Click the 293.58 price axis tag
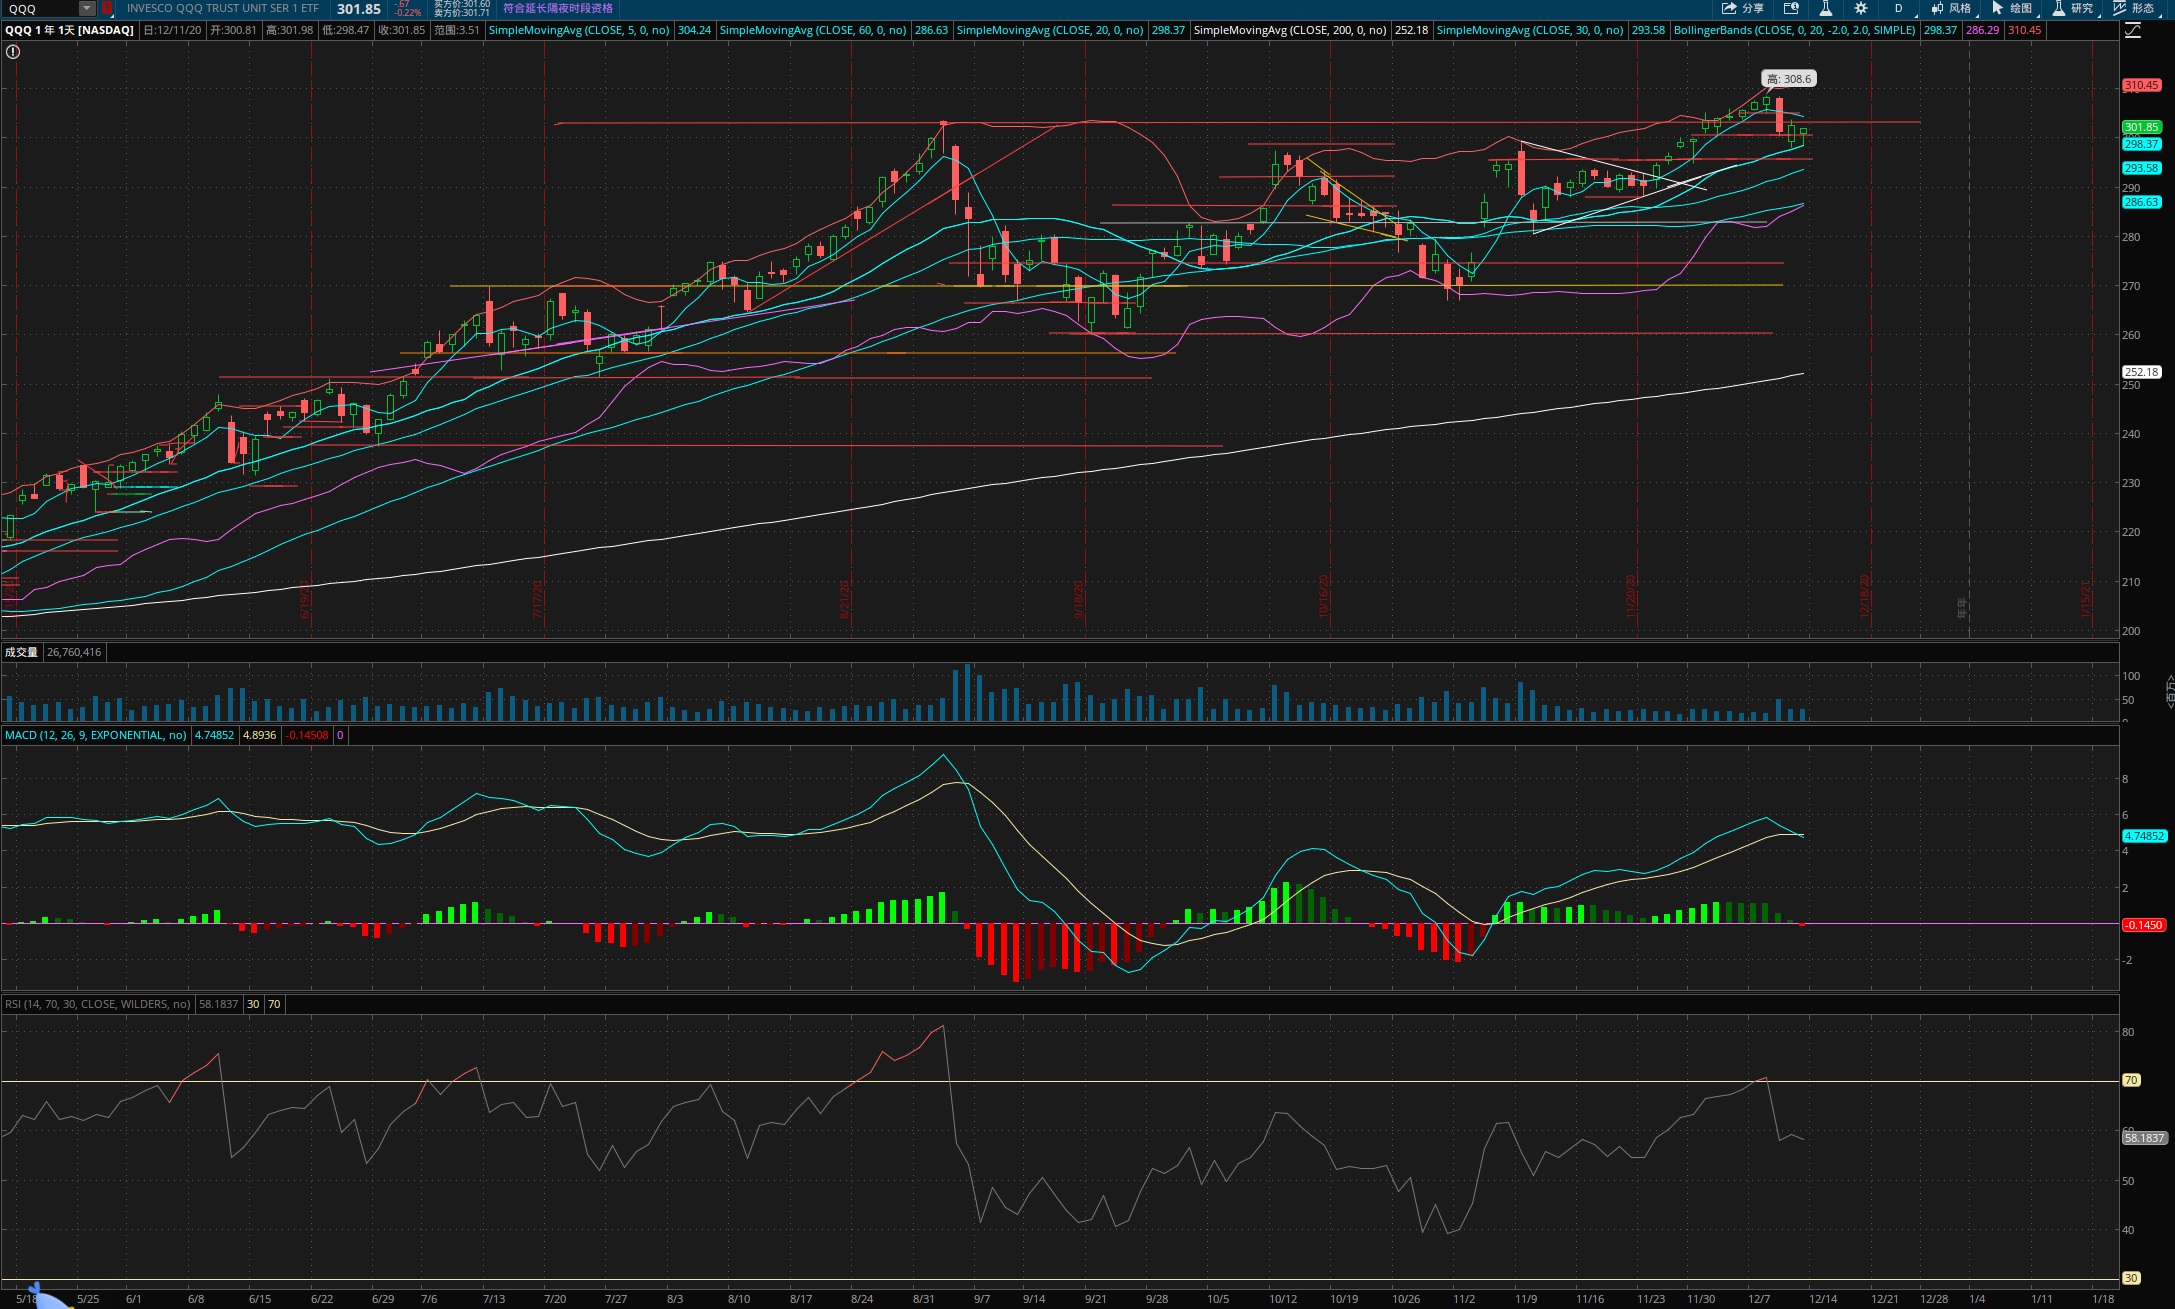This screenshot has width=2175, height=1309. [2142, 168]
